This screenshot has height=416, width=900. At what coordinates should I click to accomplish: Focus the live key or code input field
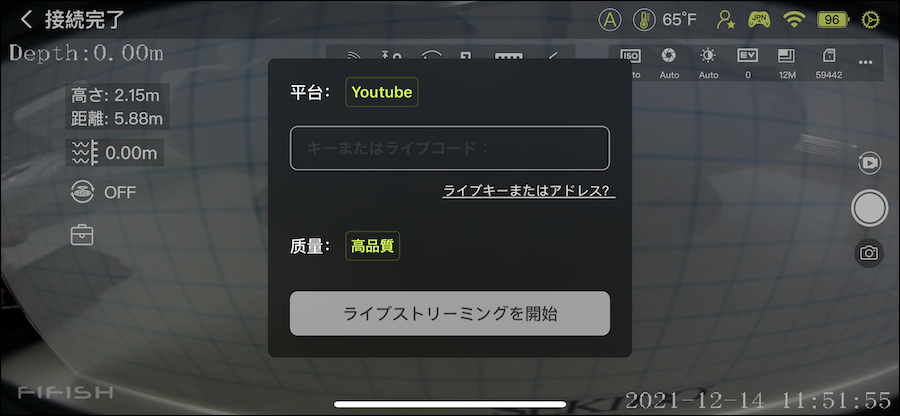449,148
